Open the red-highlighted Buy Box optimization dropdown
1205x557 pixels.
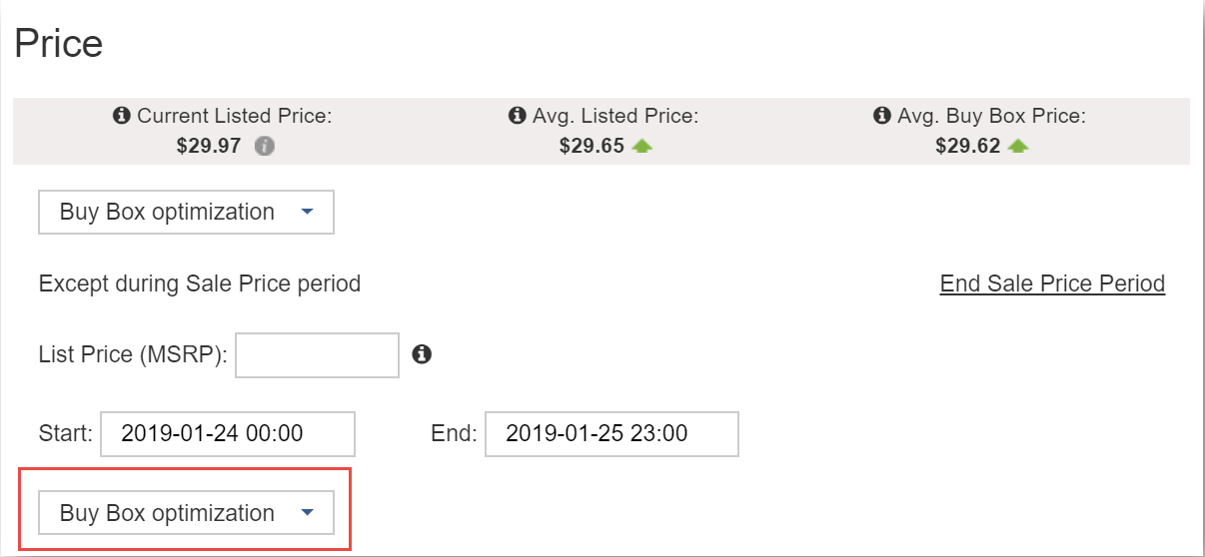[x=186, y=513]
